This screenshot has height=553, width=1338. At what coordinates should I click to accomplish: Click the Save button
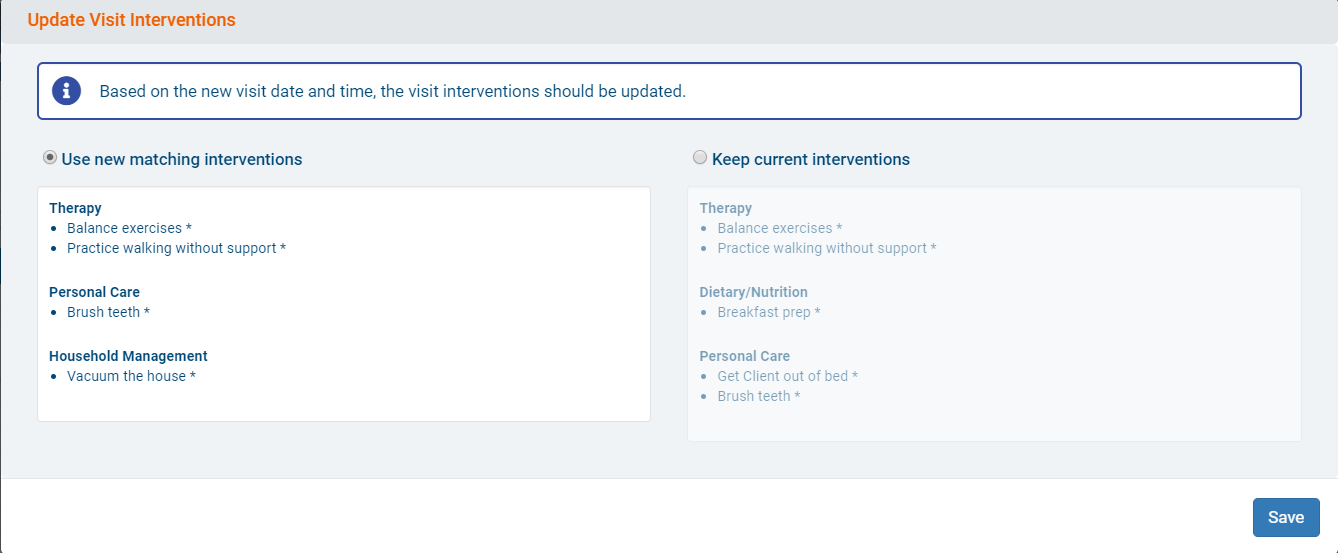[x=1285, y=517]
